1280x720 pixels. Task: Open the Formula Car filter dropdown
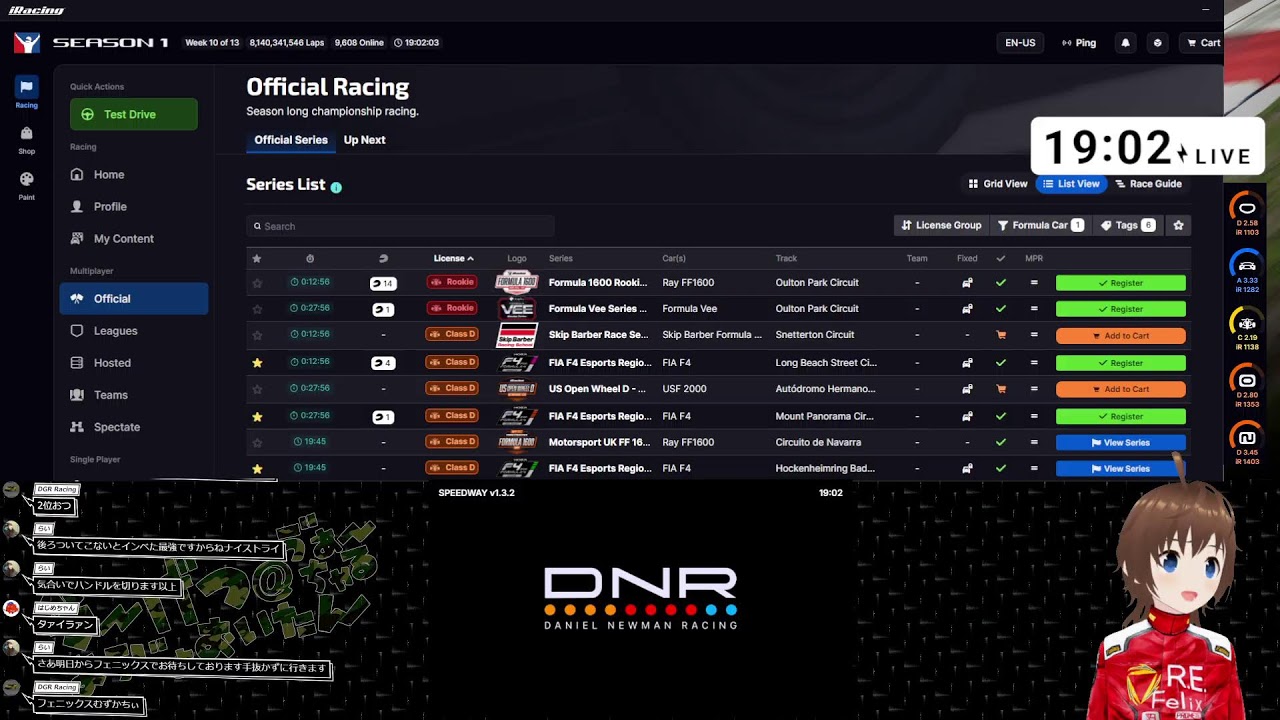(x=1040, y=226)
